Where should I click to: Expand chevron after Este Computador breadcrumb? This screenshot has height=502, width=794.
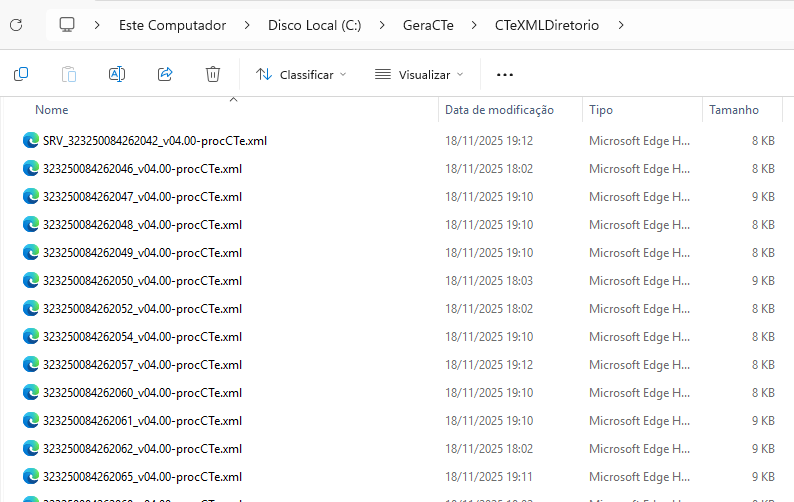(x=247, y=25)
